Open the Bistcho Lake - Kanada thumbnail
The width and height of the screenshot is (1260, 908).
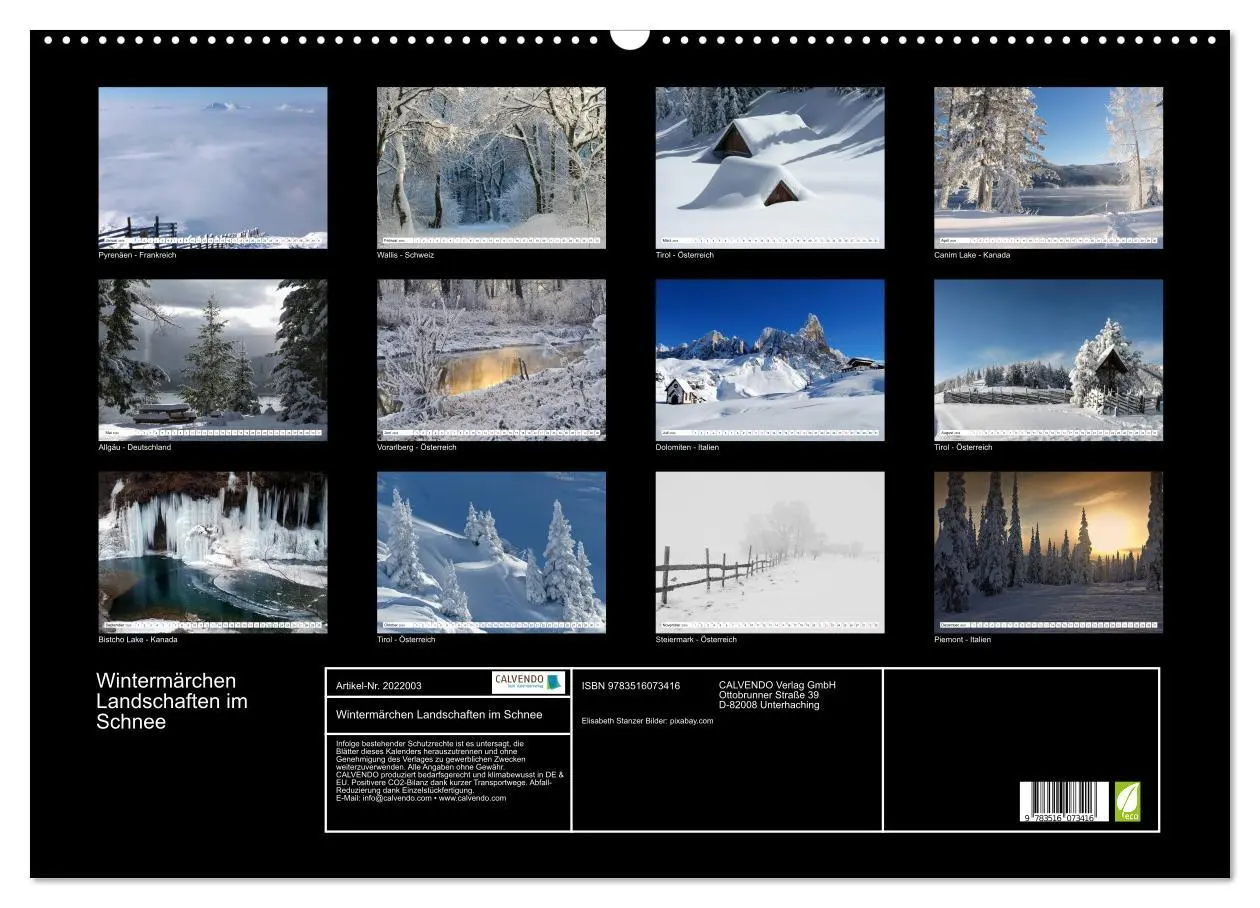(213, 550)
